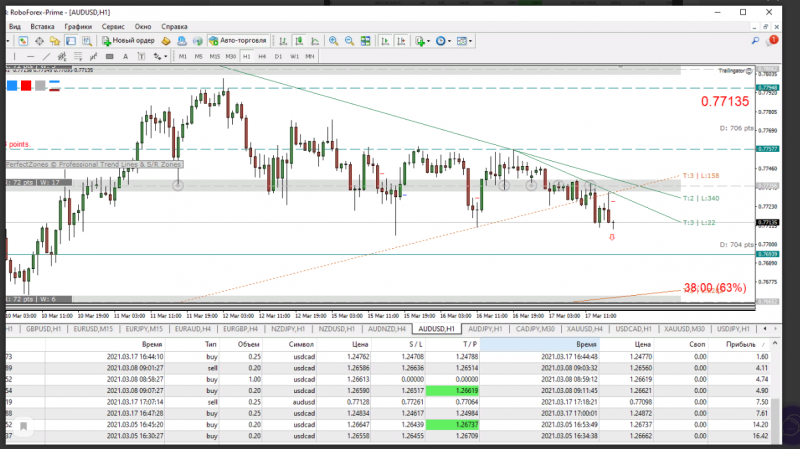Image resolution: width=800 pixels, height=449 pixels.
Task: Toggle the Terminal panel icon
Action: (x=71, y=41)
